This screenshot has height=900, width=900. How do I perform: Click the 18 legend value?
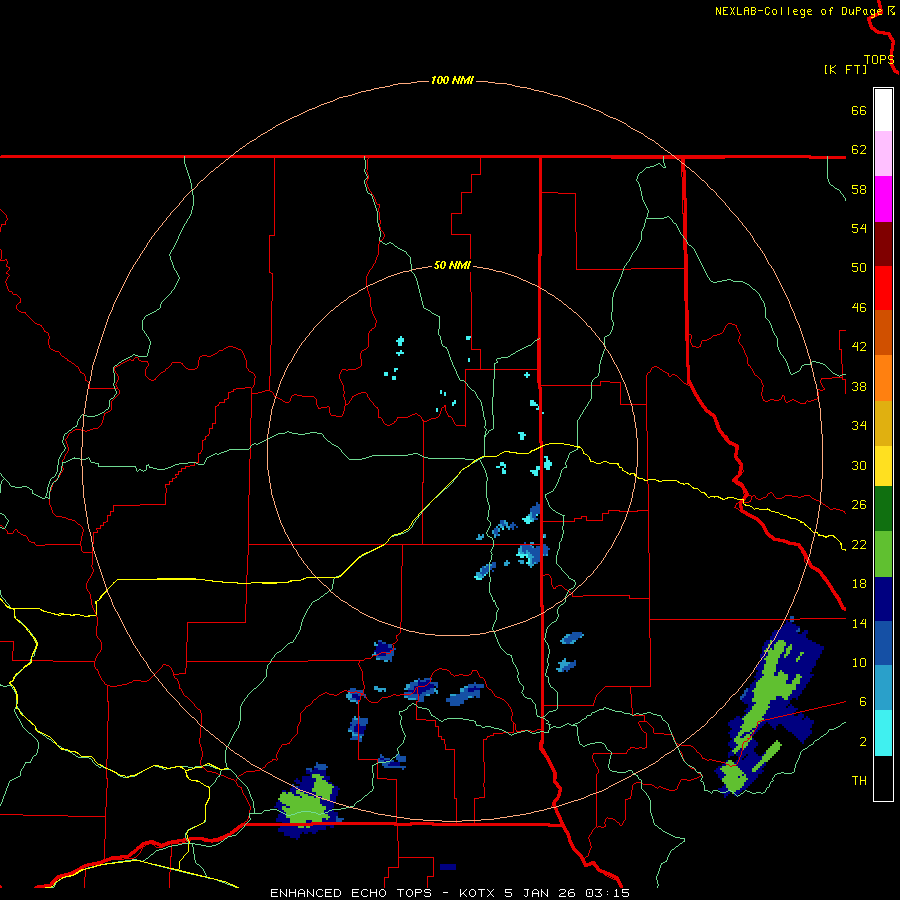tap(859, 584)
